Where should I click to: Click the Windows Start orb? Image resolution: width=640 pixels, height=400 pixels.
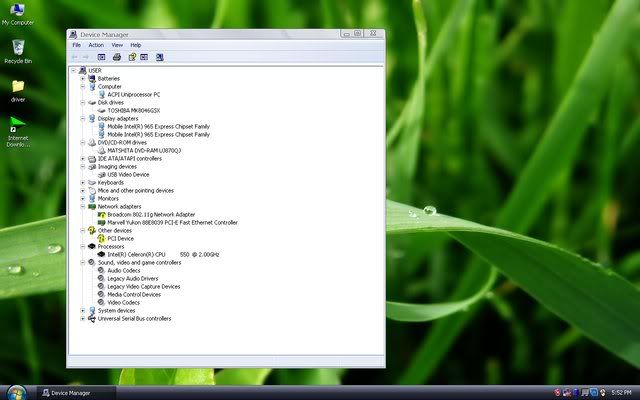click(x=16, y=393)
